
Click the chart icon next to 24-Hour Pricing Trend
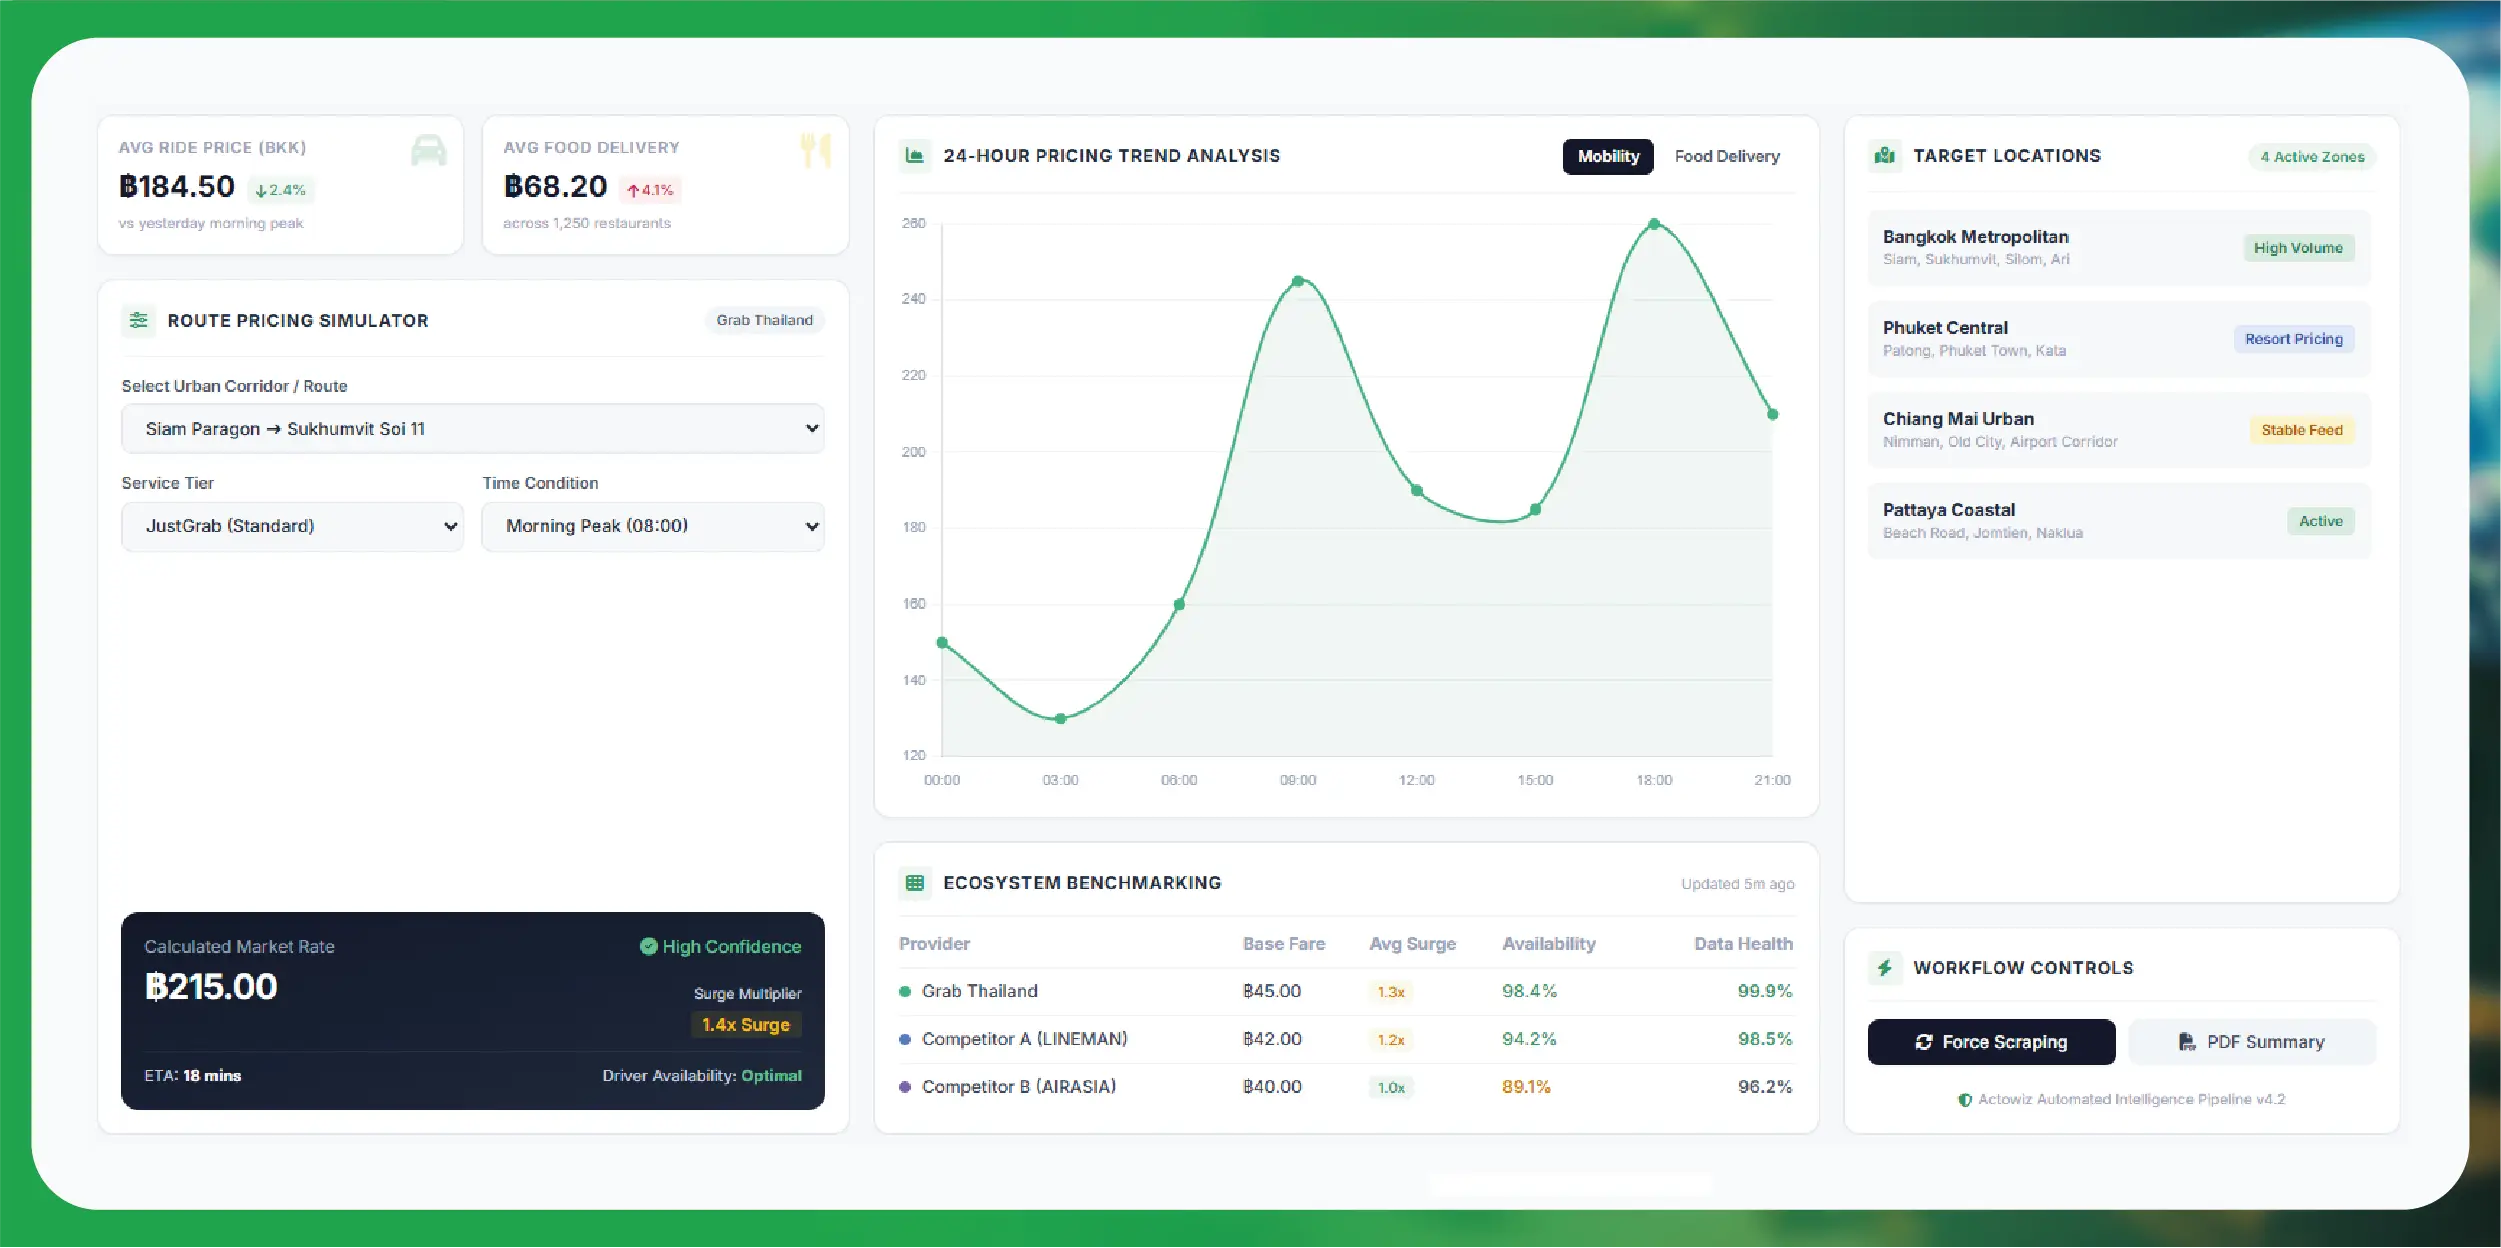pyautogui.click(x=914, y=155)
